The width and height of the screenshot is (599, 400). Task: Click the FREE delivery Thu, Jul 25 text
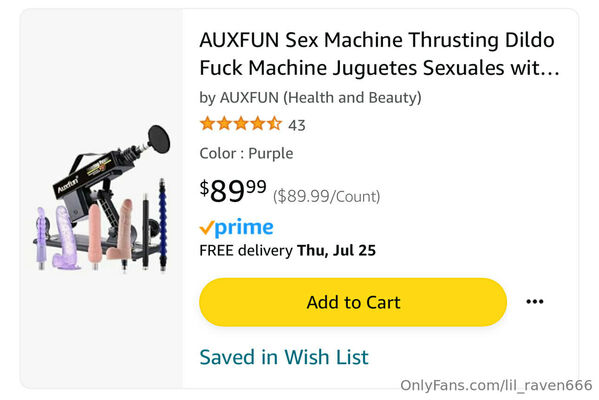pyautogui.click(x=288, y=251)
